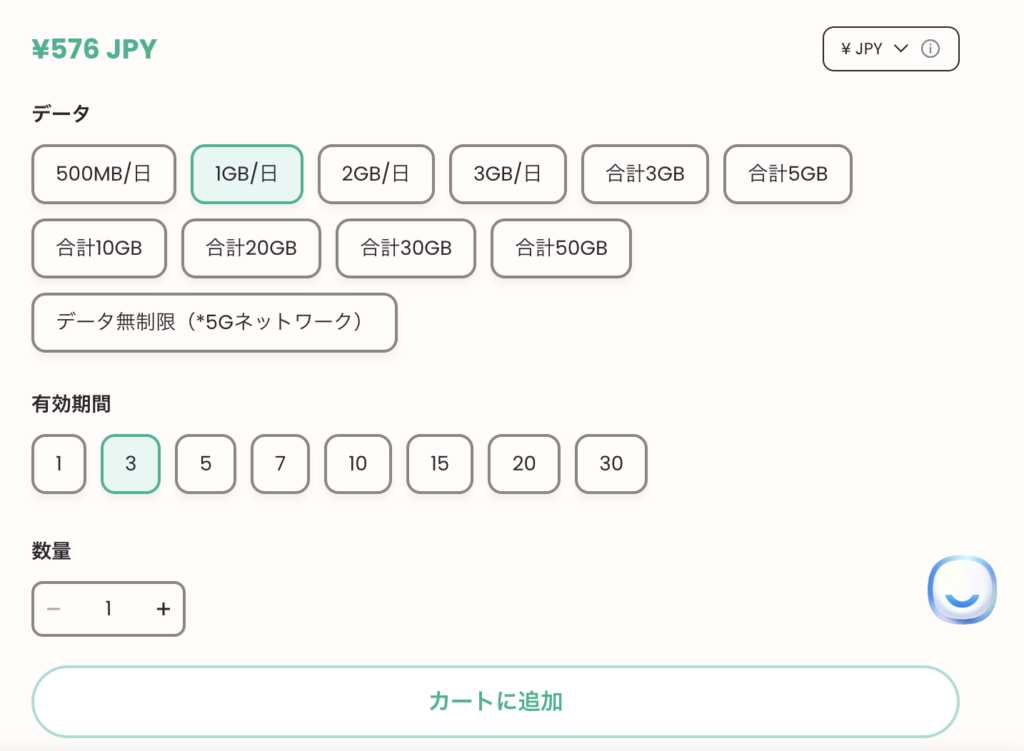Set validity period to 7 days
Image resolution: width=1024 pixels, height=751 pixels.
point(280,464)
